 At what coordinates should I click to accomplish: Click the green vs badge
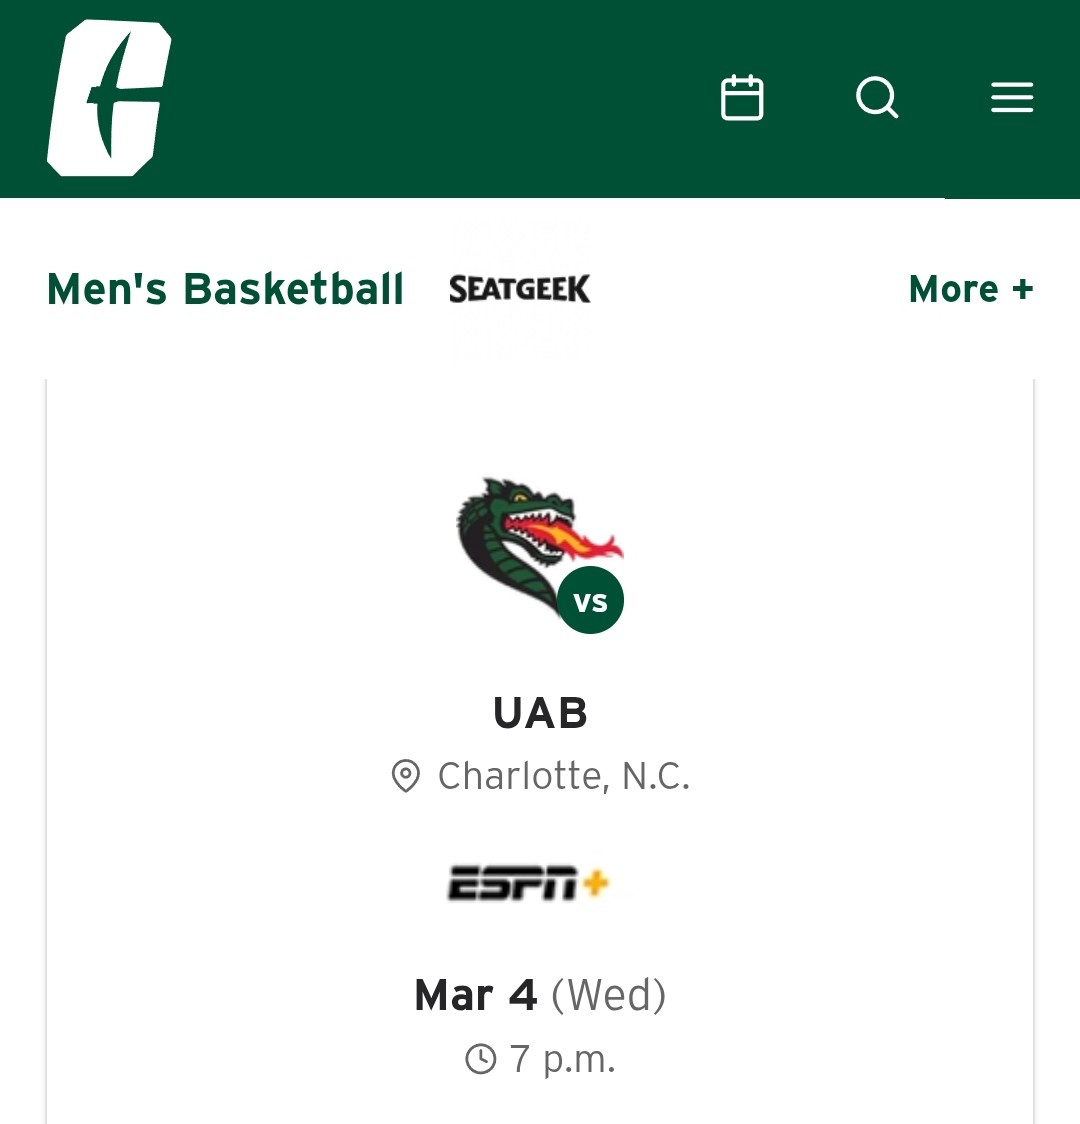click(590, 601)
